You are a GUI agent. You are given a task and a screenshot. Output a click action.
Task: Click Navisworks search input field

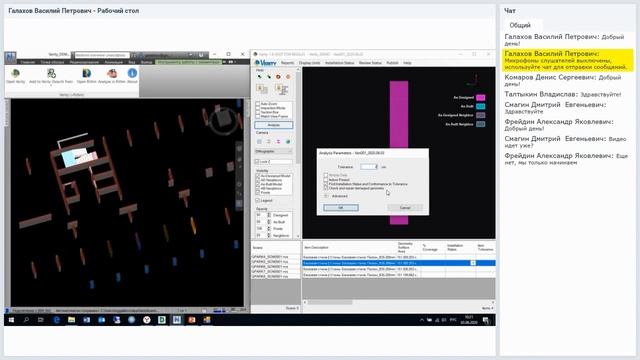coord(102,55)
